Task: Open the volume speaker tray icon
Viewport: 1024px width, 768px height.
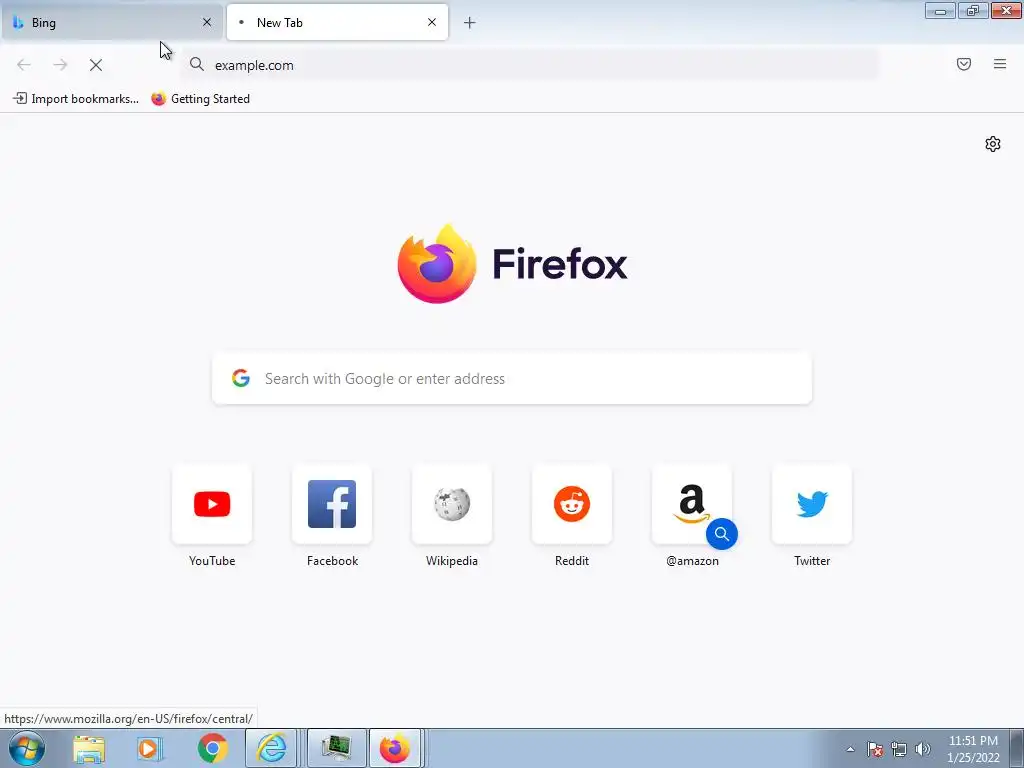Action: [x=923, y=749]
